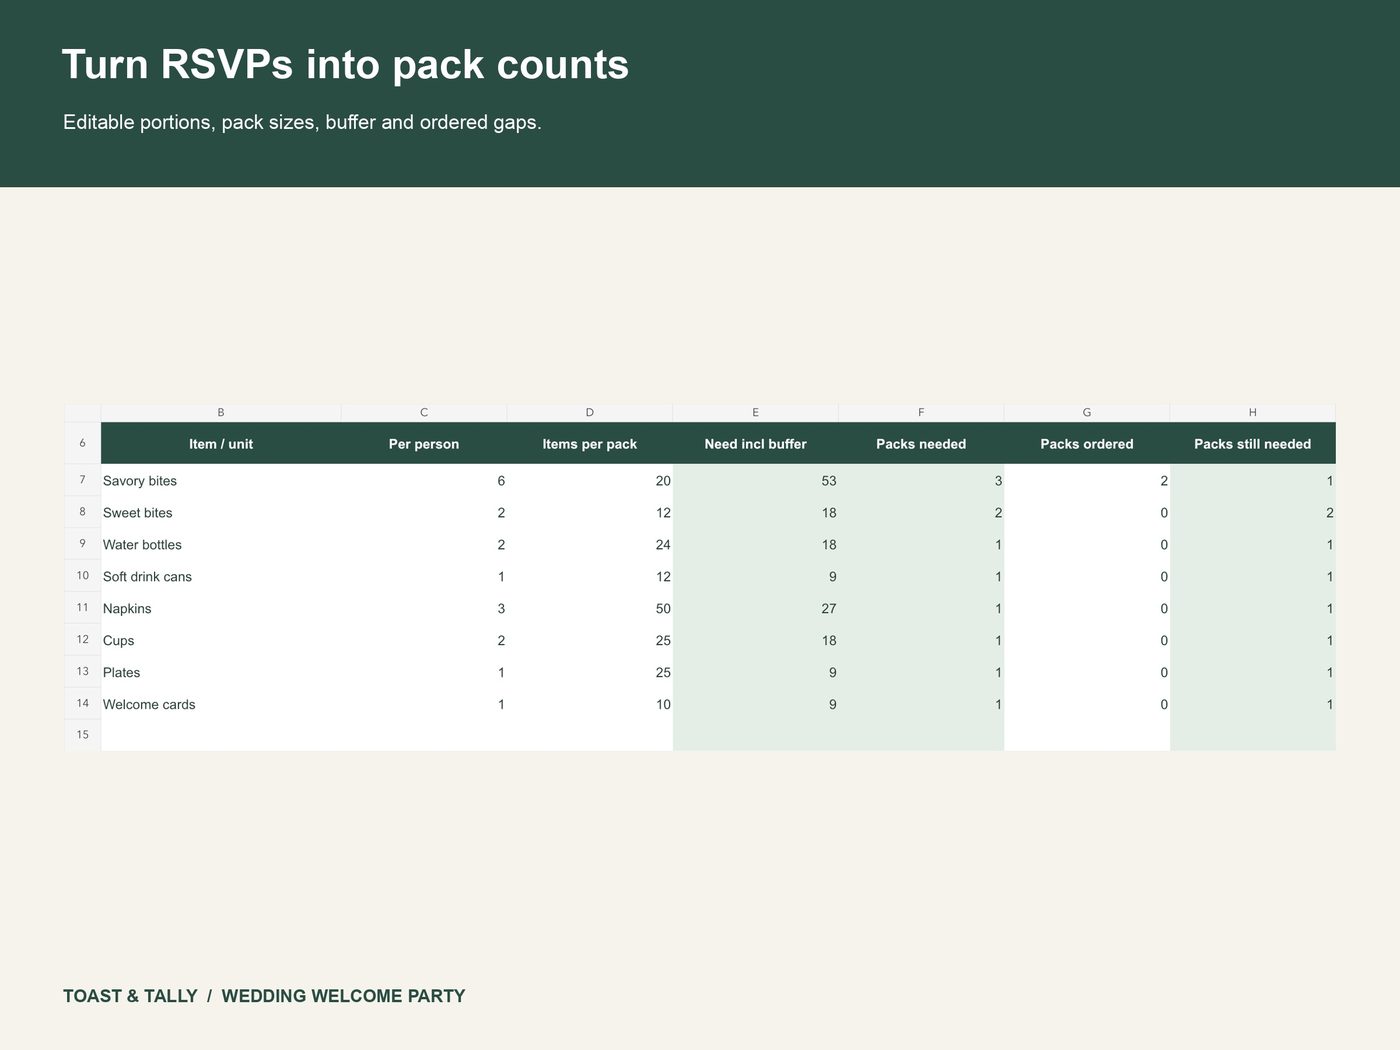Click Soft drink cans packs ordered value
The height and width of the screenshot is (1050, 1400).
(1087, 577)
